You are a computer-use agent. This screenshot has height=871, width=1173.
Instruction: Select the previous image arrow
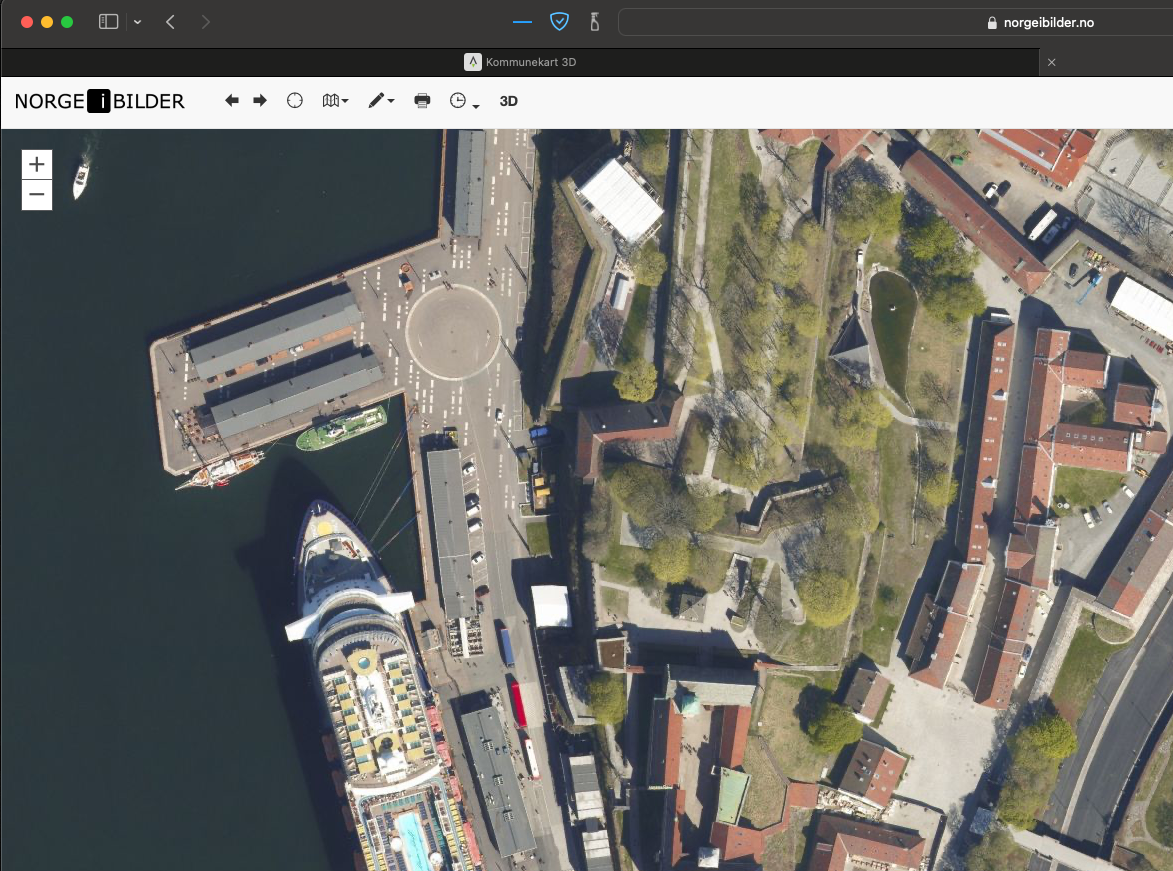pos(233,100)
